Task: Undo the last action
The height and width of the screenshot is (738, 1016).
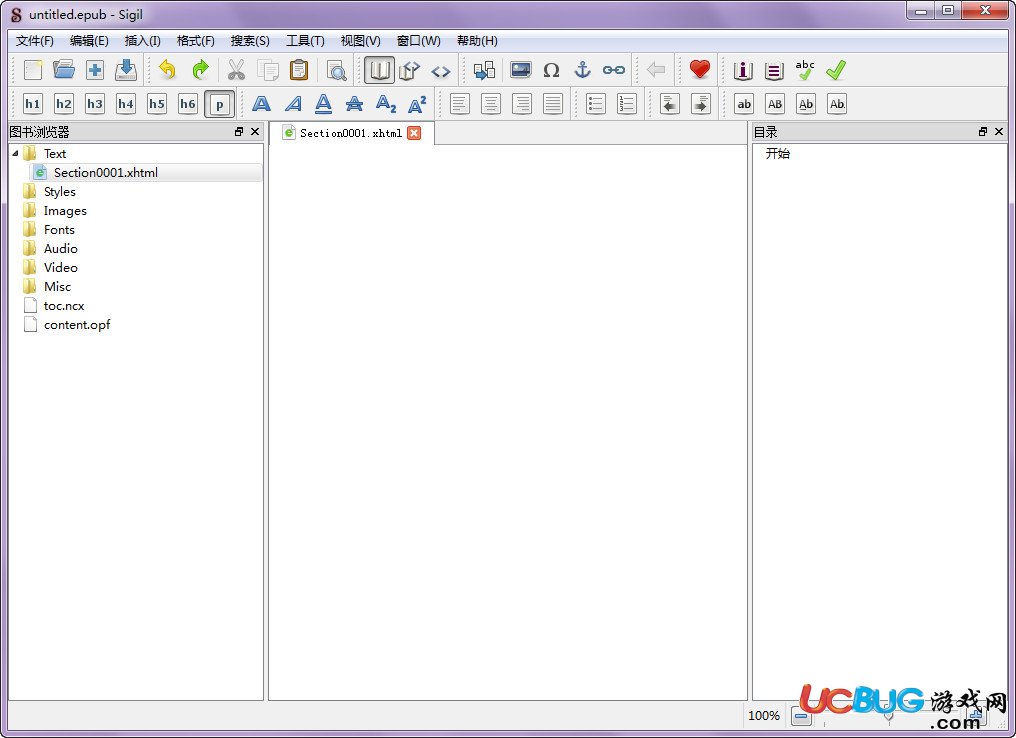Action: [167, 70]
